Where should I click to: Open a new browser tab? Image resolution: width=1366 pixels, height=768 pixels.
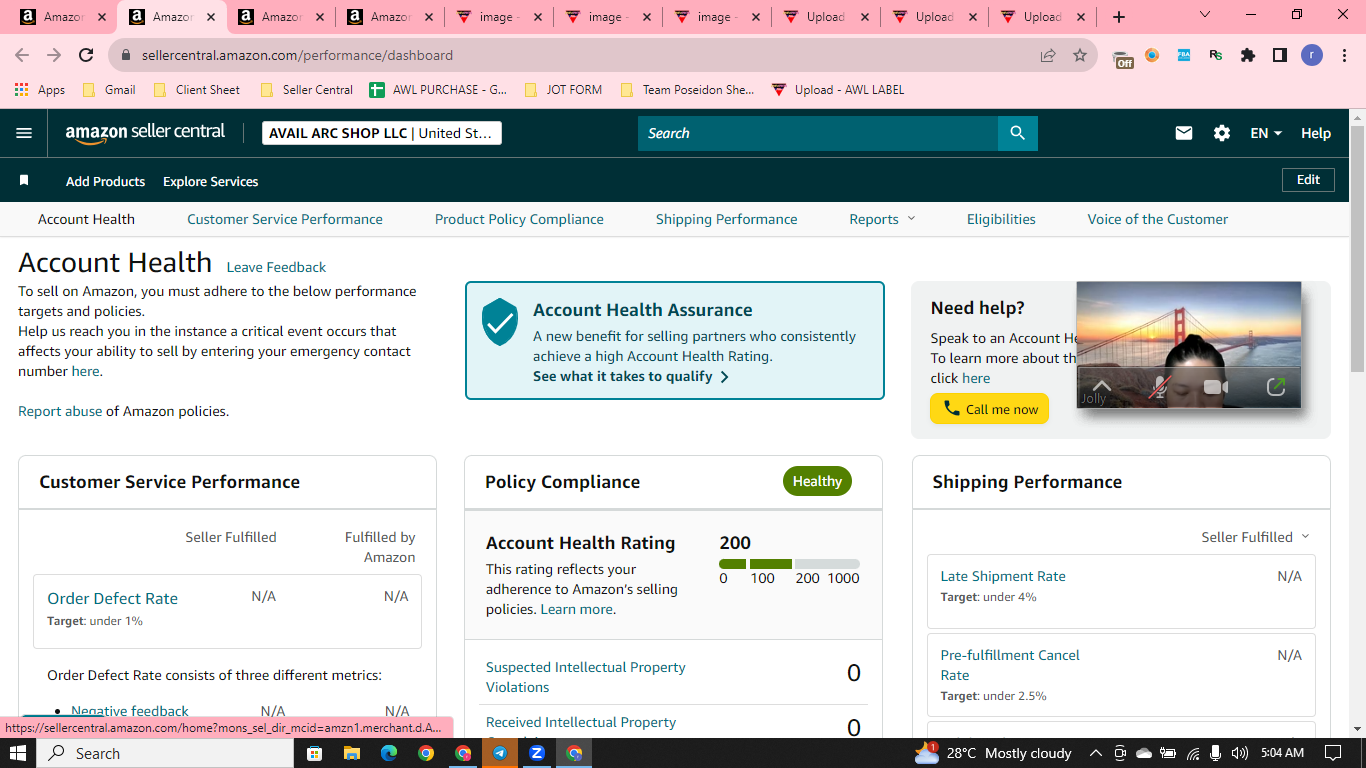click(1119, 17)
